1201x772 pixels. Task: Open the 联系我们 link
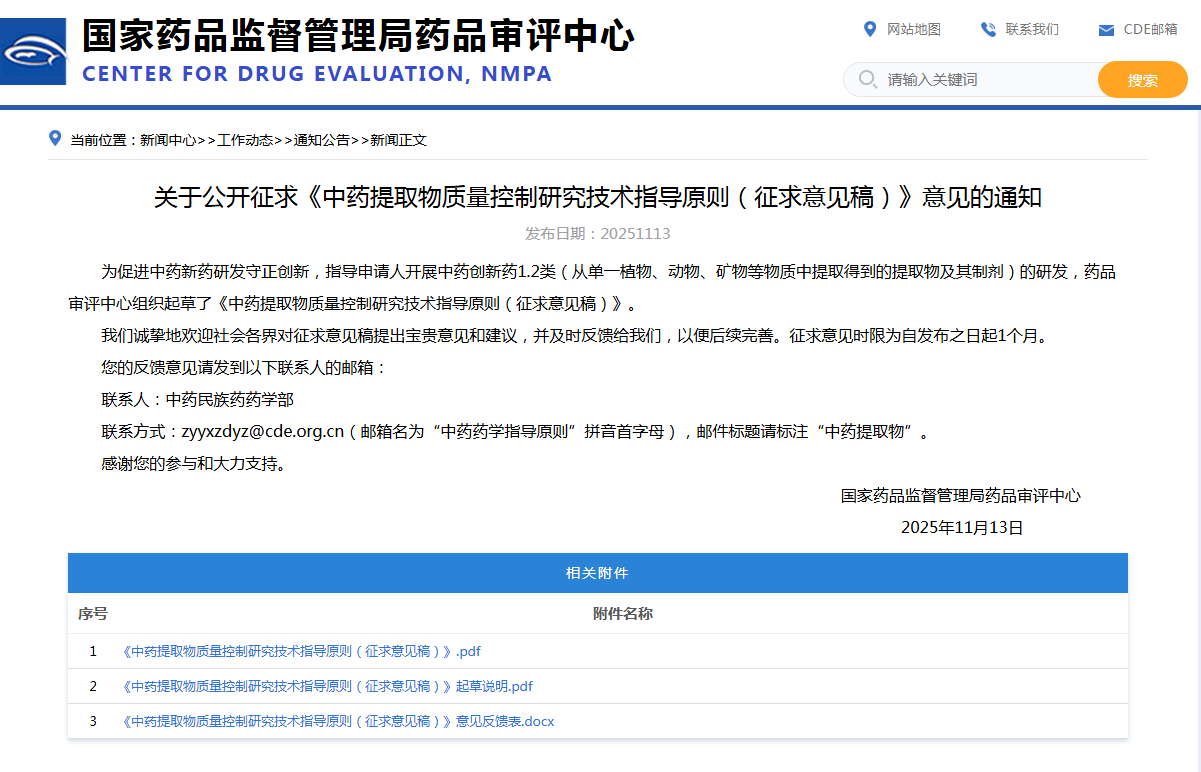point(1032,29)
